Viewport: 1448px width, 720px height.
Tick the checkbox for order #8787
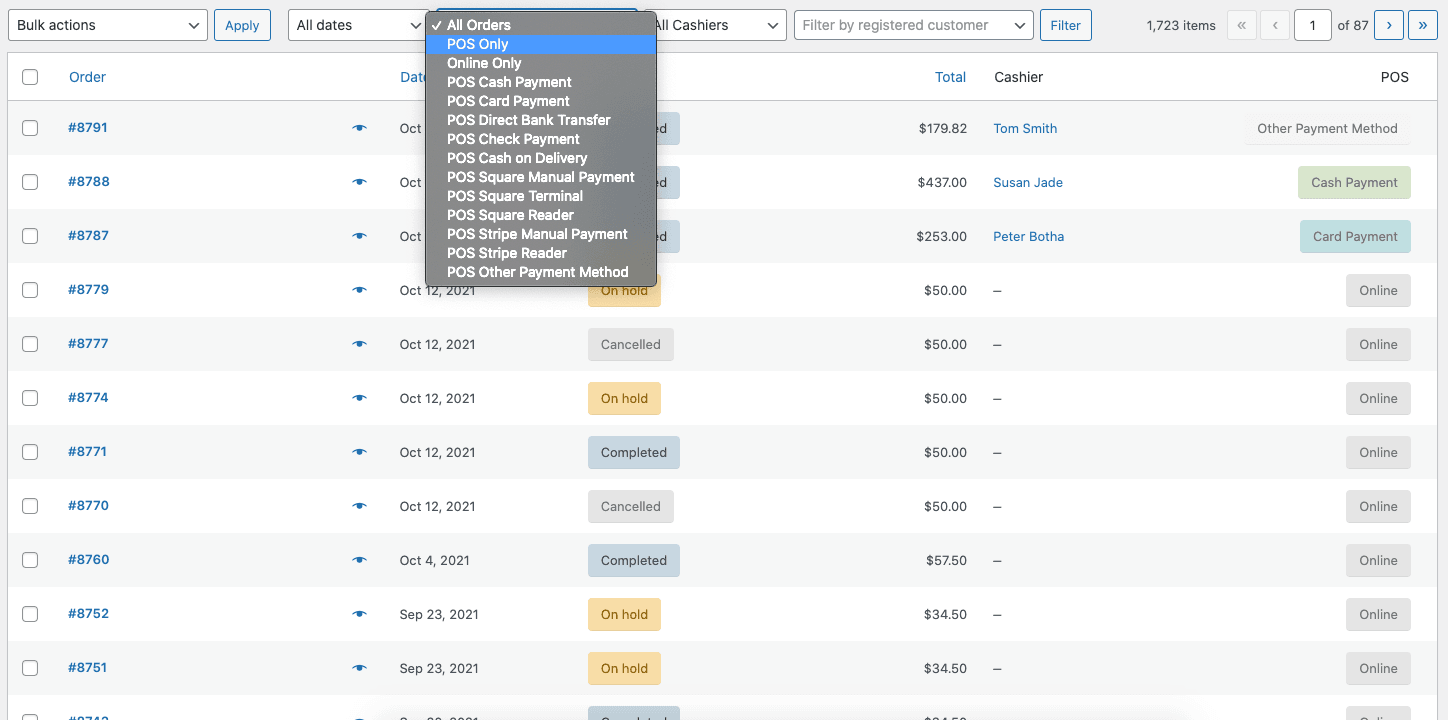(x=29, y=236)
